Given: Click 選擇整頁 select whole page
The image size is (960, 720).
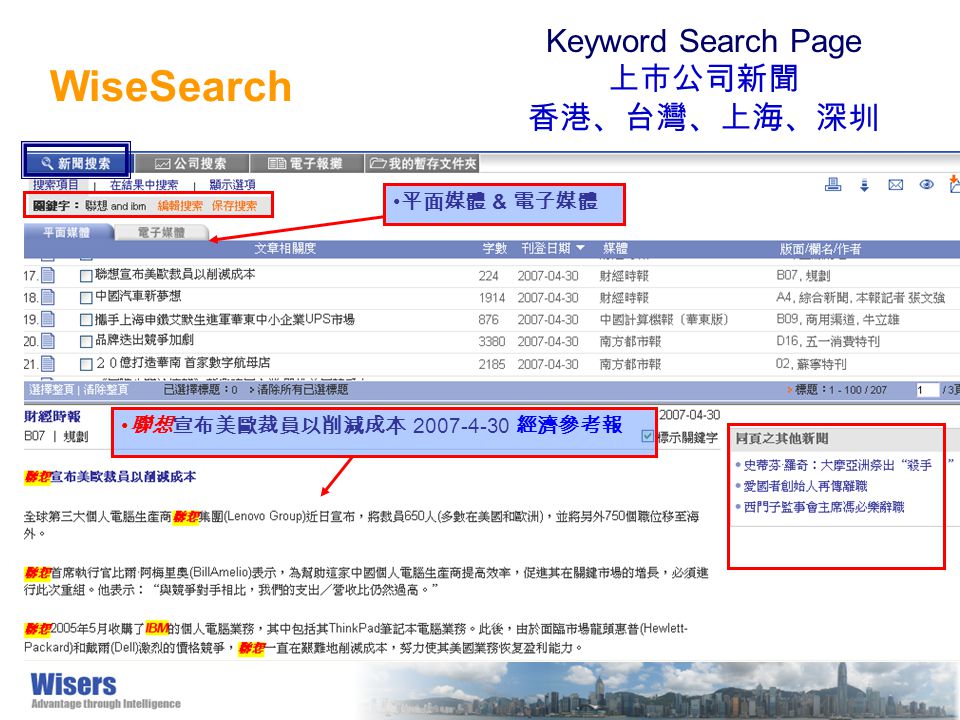Looking at the screenshot, I should coord(53,389).
